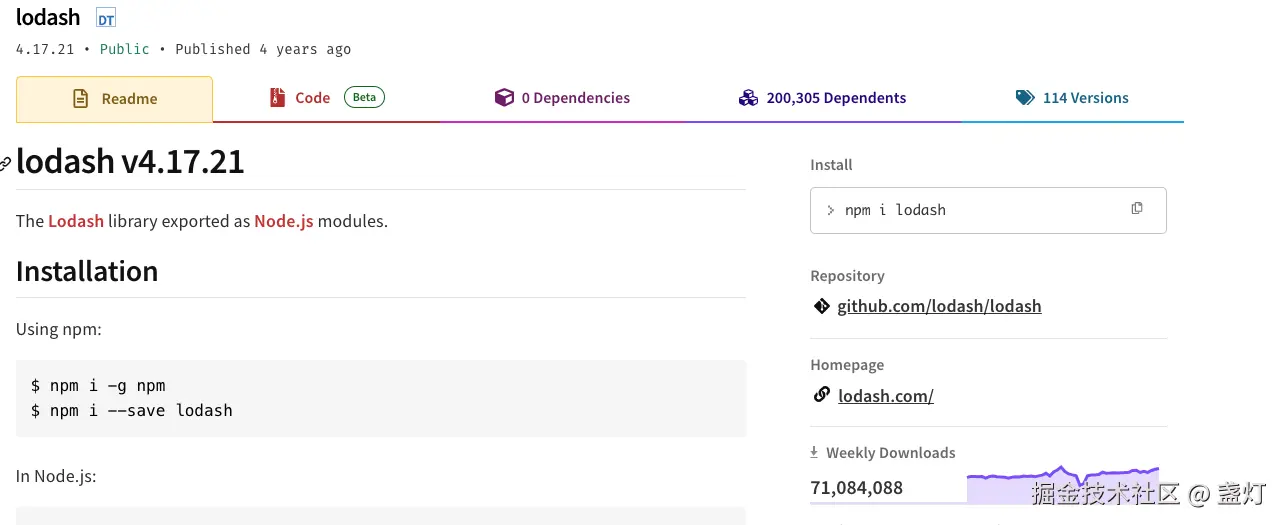Click the 'Using npm:' text
This screenshot has width=1284, height=525.
click(x=59, y=329)
